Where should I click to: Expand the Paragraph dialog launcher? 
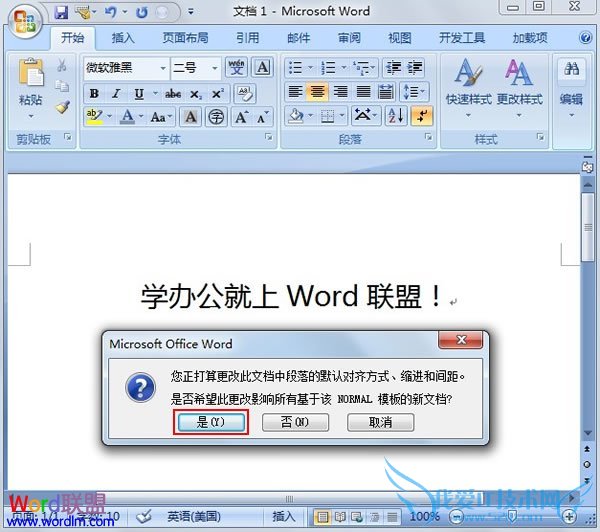click(427, 137)
